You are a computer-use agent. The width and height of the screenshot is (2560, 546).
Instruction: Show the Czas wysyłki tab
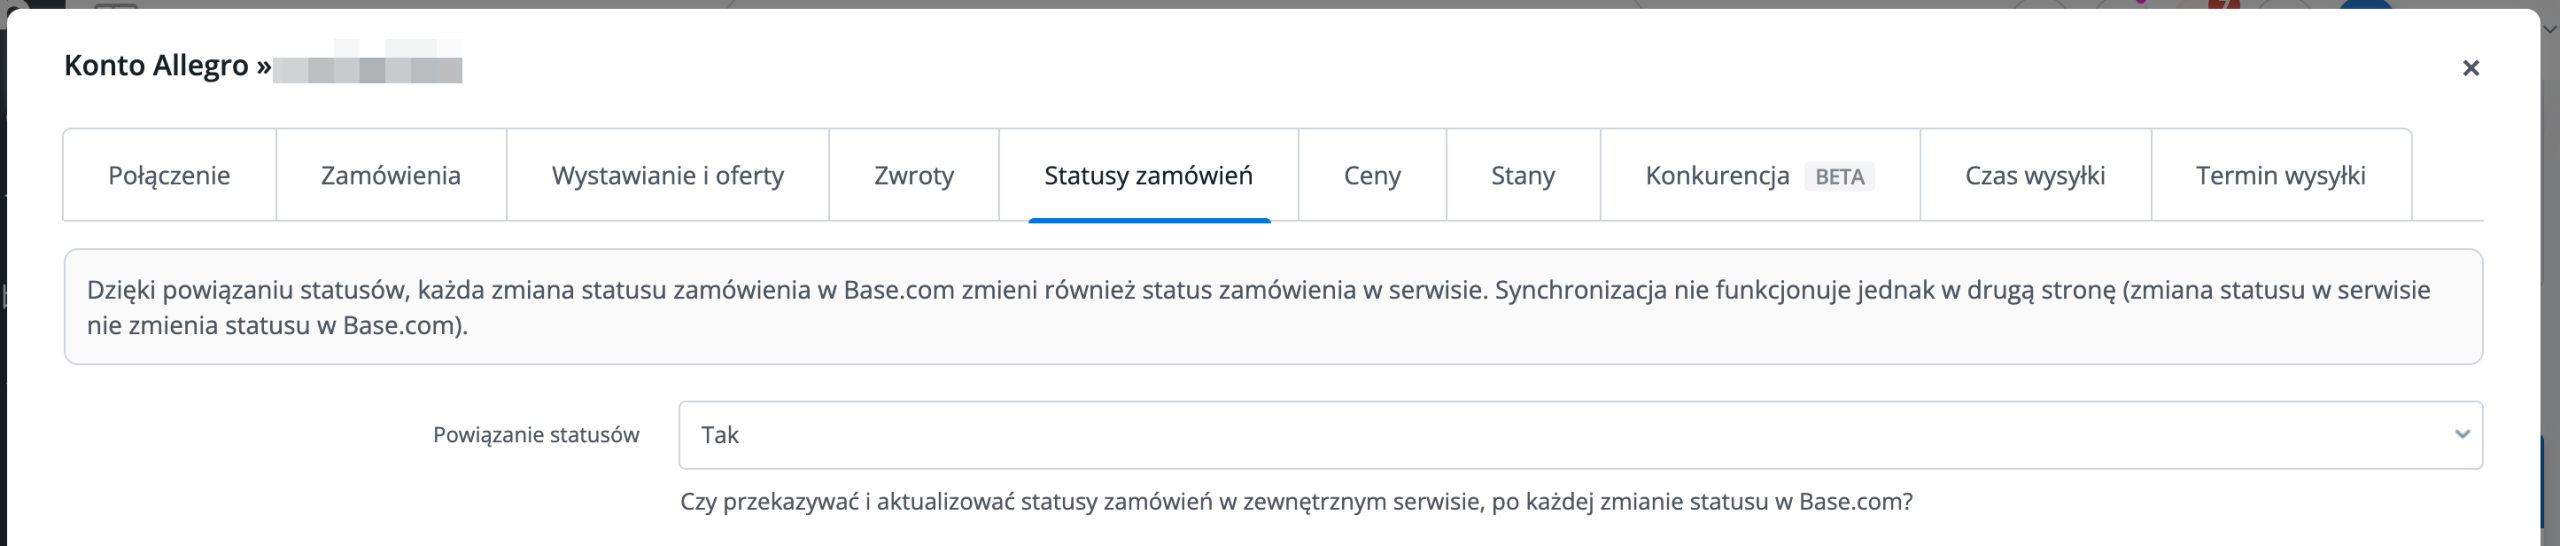2035,175
